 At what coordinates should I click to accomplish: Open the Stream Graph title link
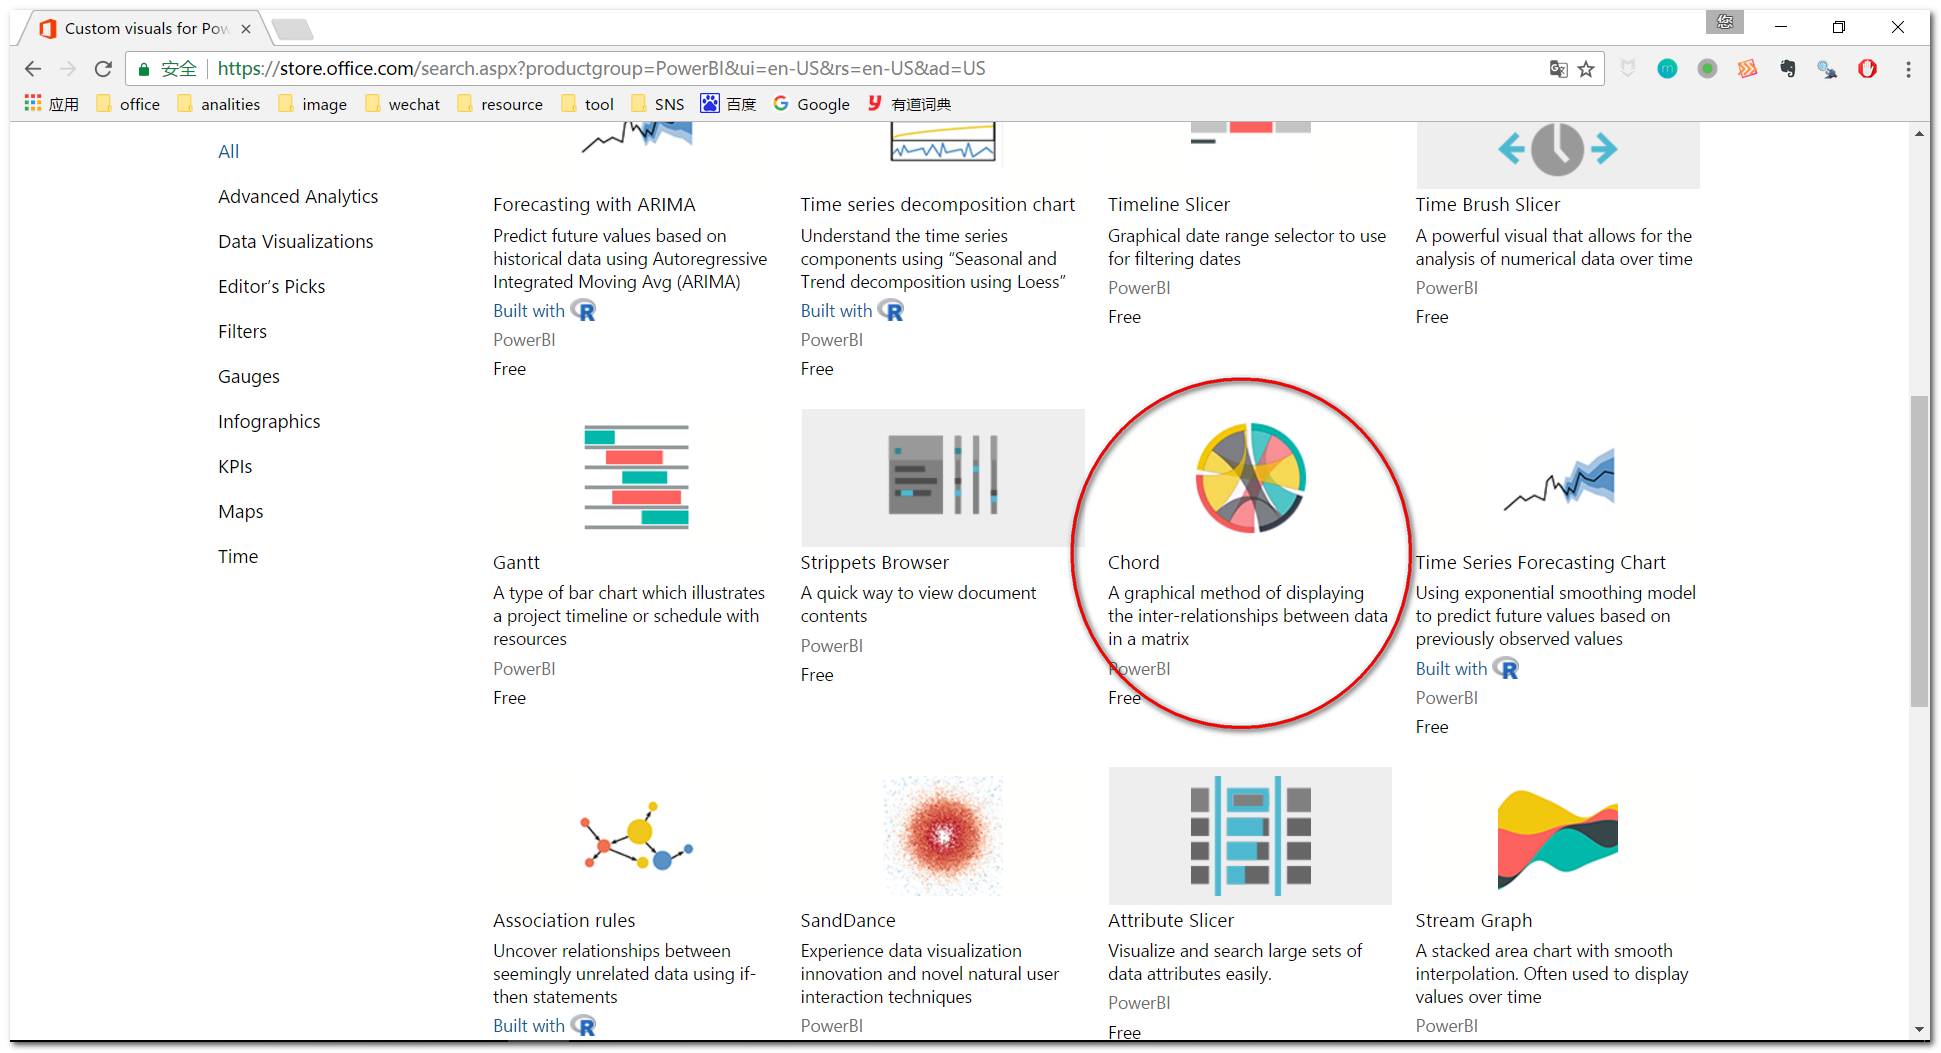(1474, 921)
